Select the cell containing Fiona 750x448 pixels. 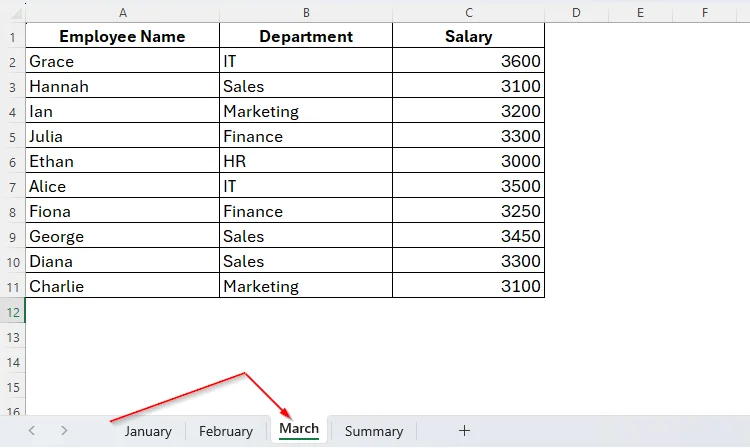pos(122,211)
